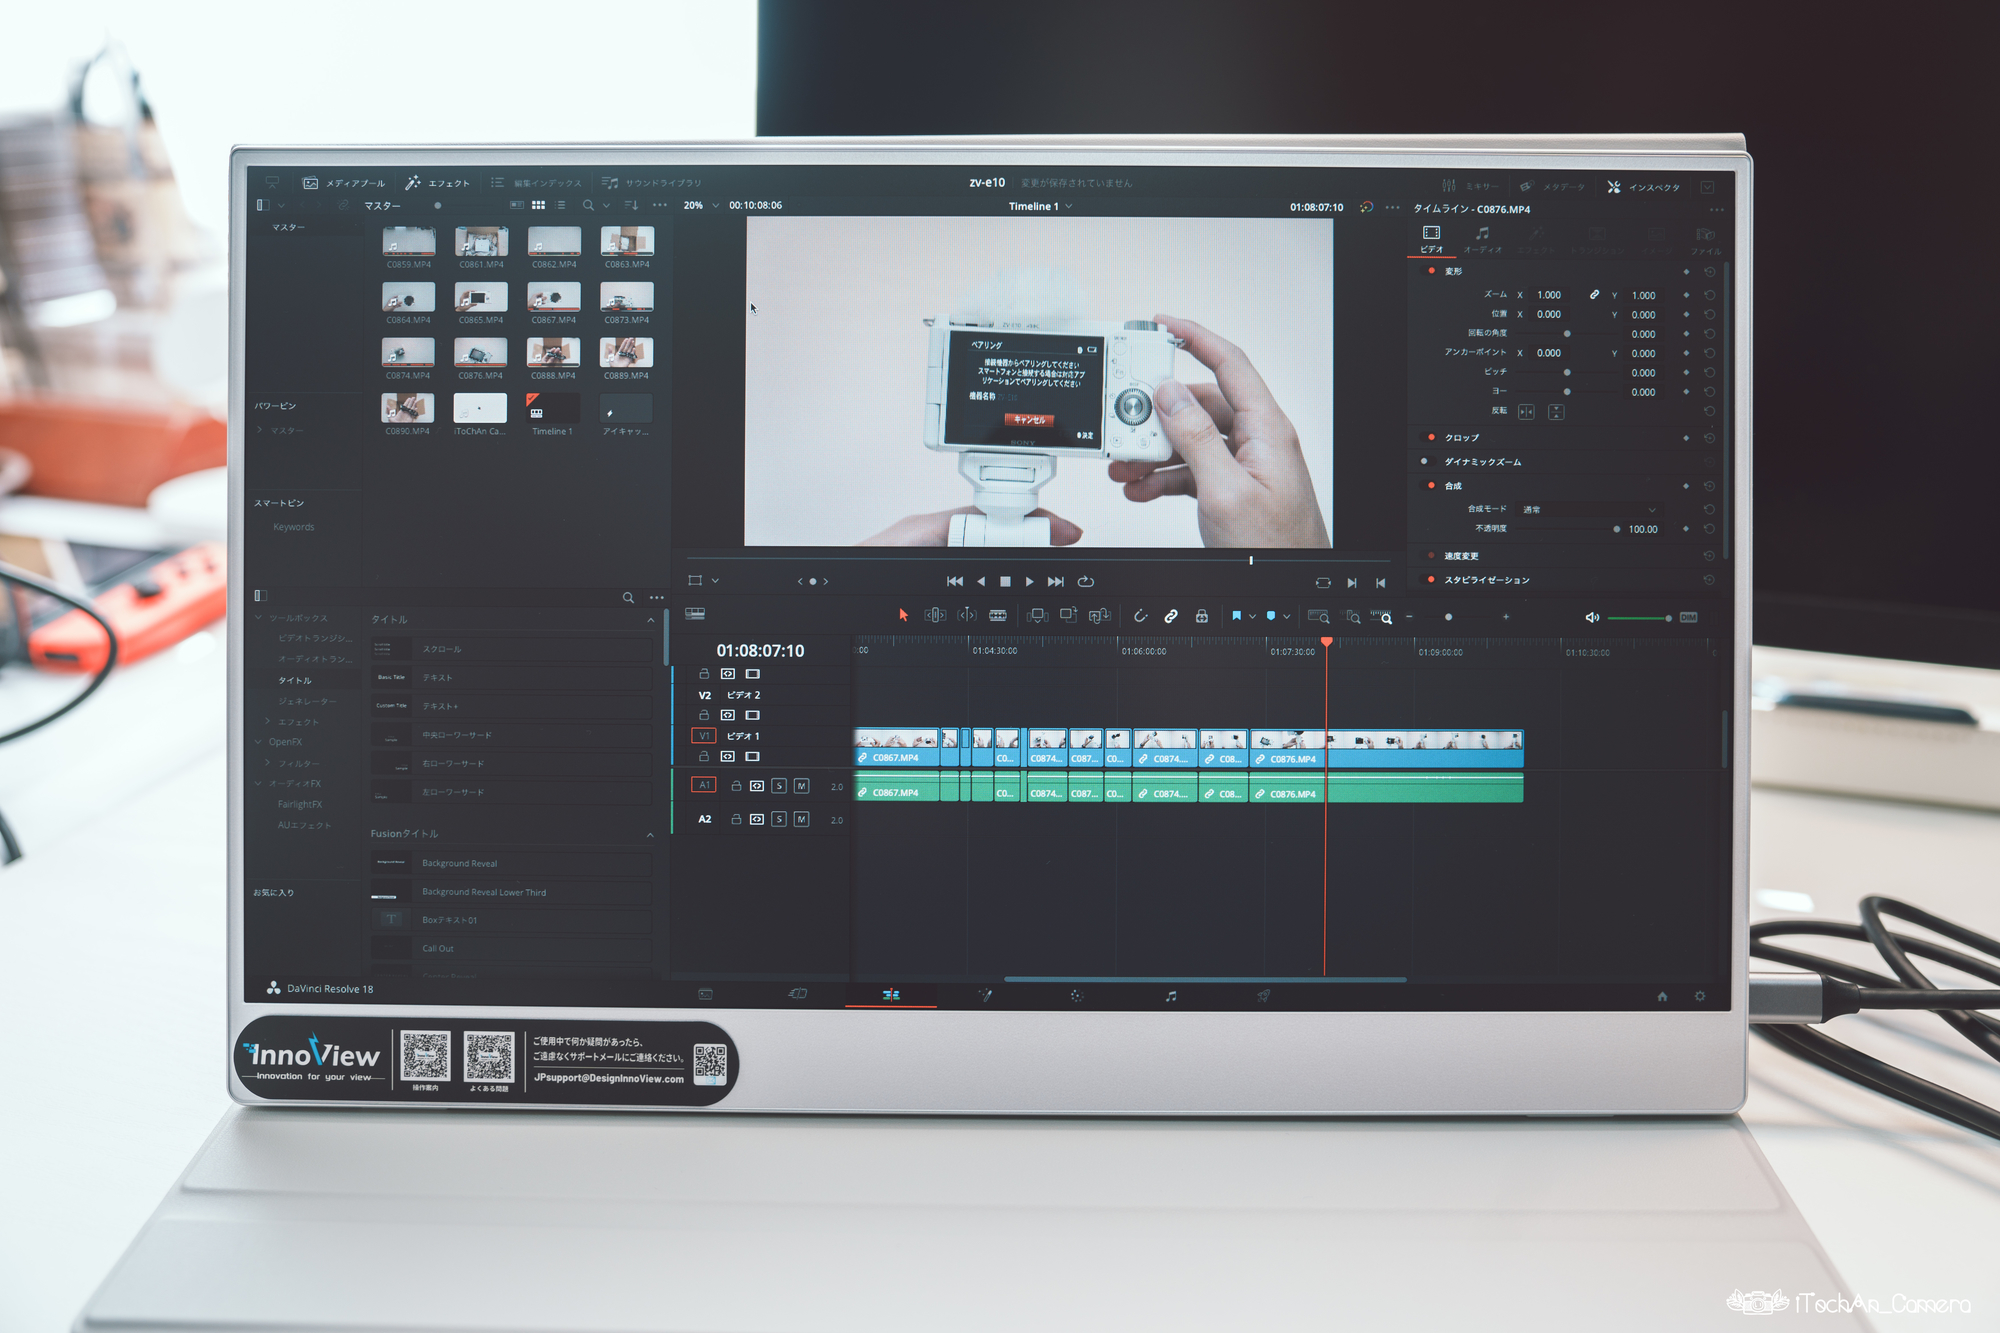Mute audio track A1
Viewport: 2000px width, 1333px height.
801,786
